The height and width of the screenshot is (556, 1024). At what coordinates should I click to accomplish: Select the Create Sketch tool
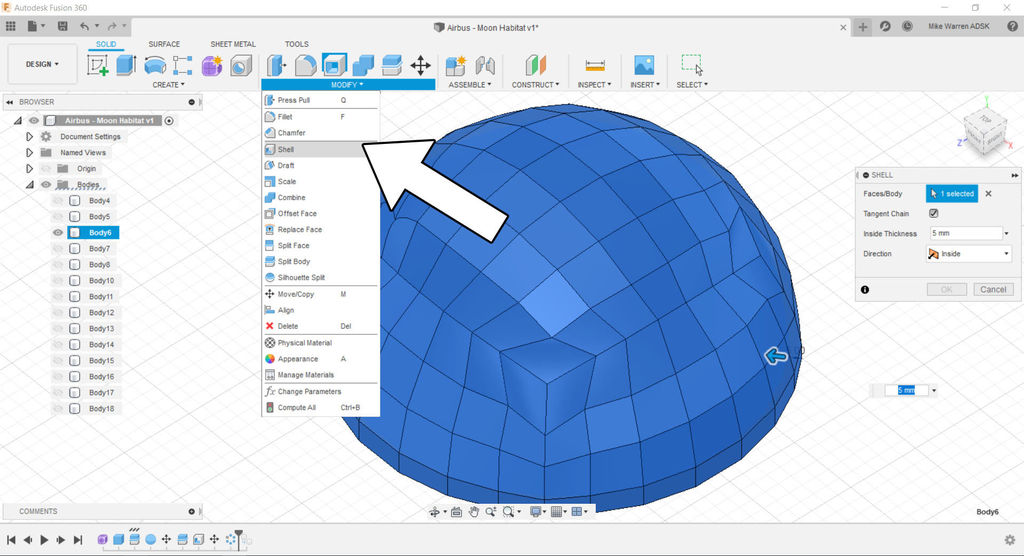[x=97, y=65]
